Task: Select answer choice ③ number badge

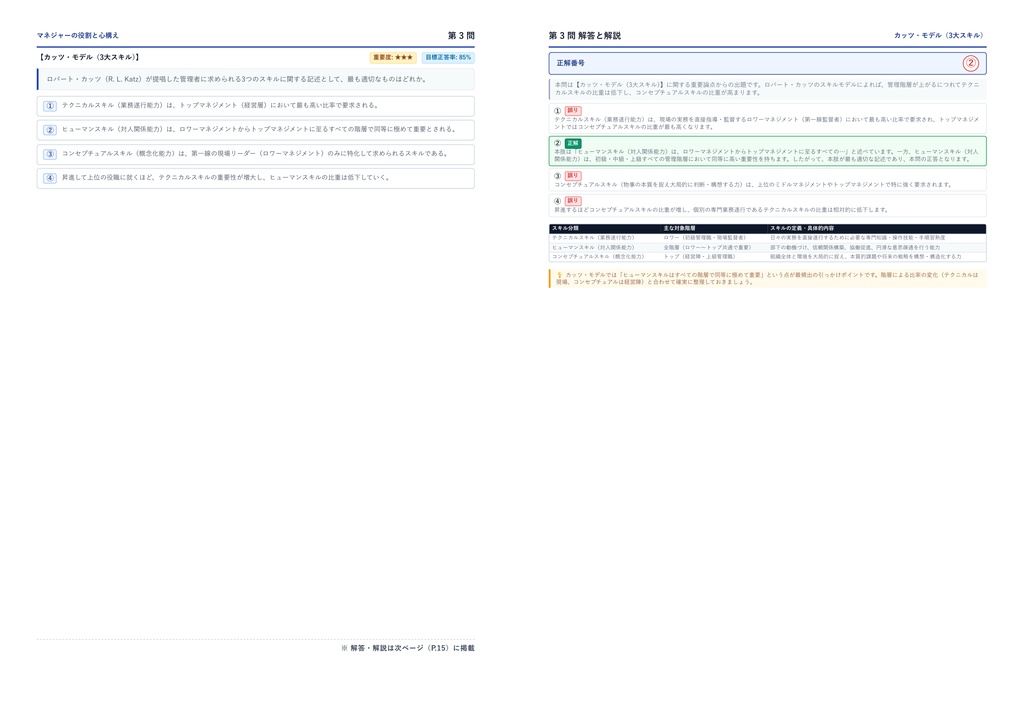Action: pyautogui.click(x=50, y=154)
